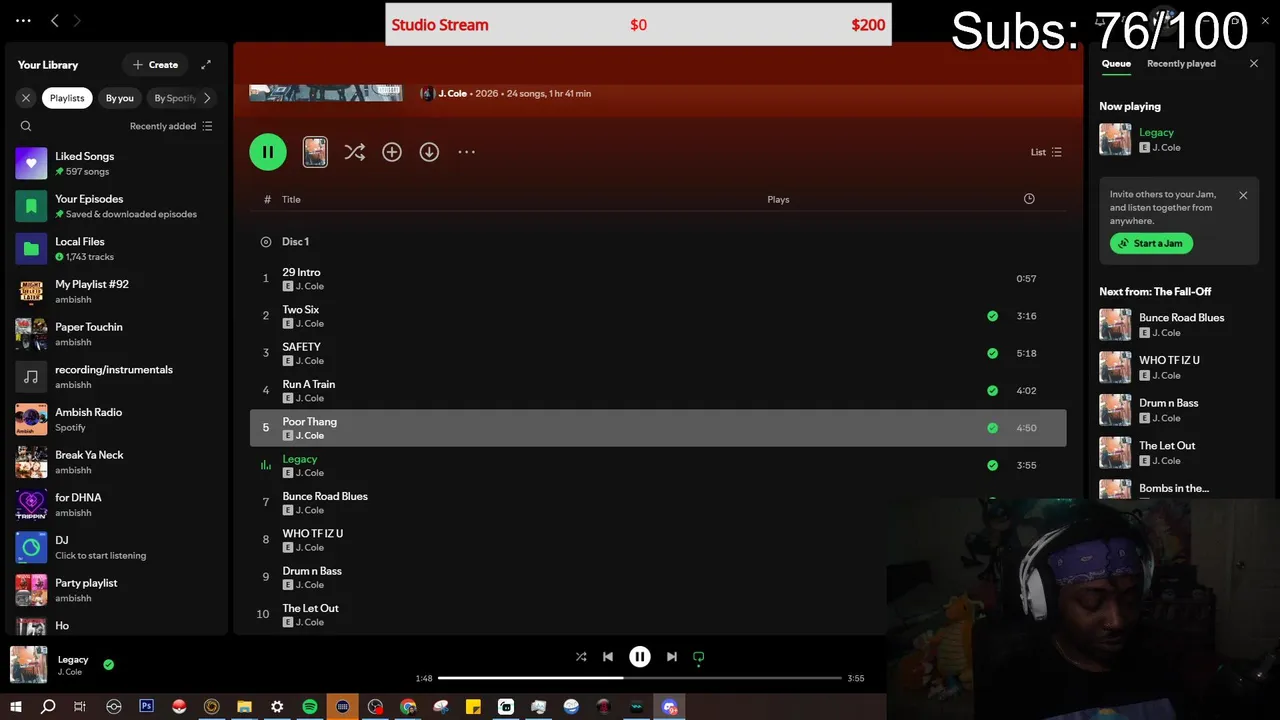The width and height of the screenshot is (1280, 720).
Task: Open the J. Cole artist link in album header
Action: [x=452, y=93]
